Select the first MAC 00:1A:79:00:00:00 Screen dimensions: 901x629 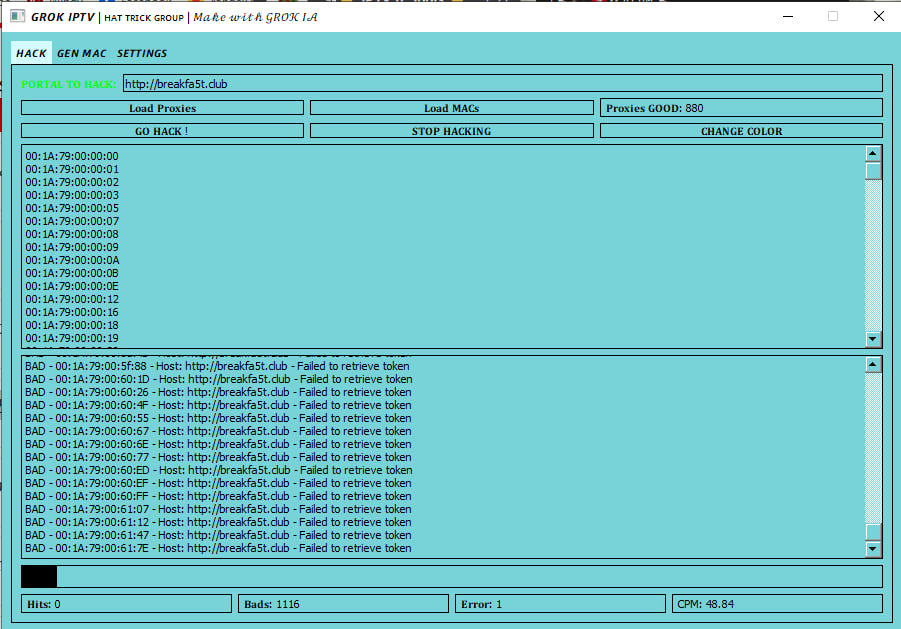(72, 156)
